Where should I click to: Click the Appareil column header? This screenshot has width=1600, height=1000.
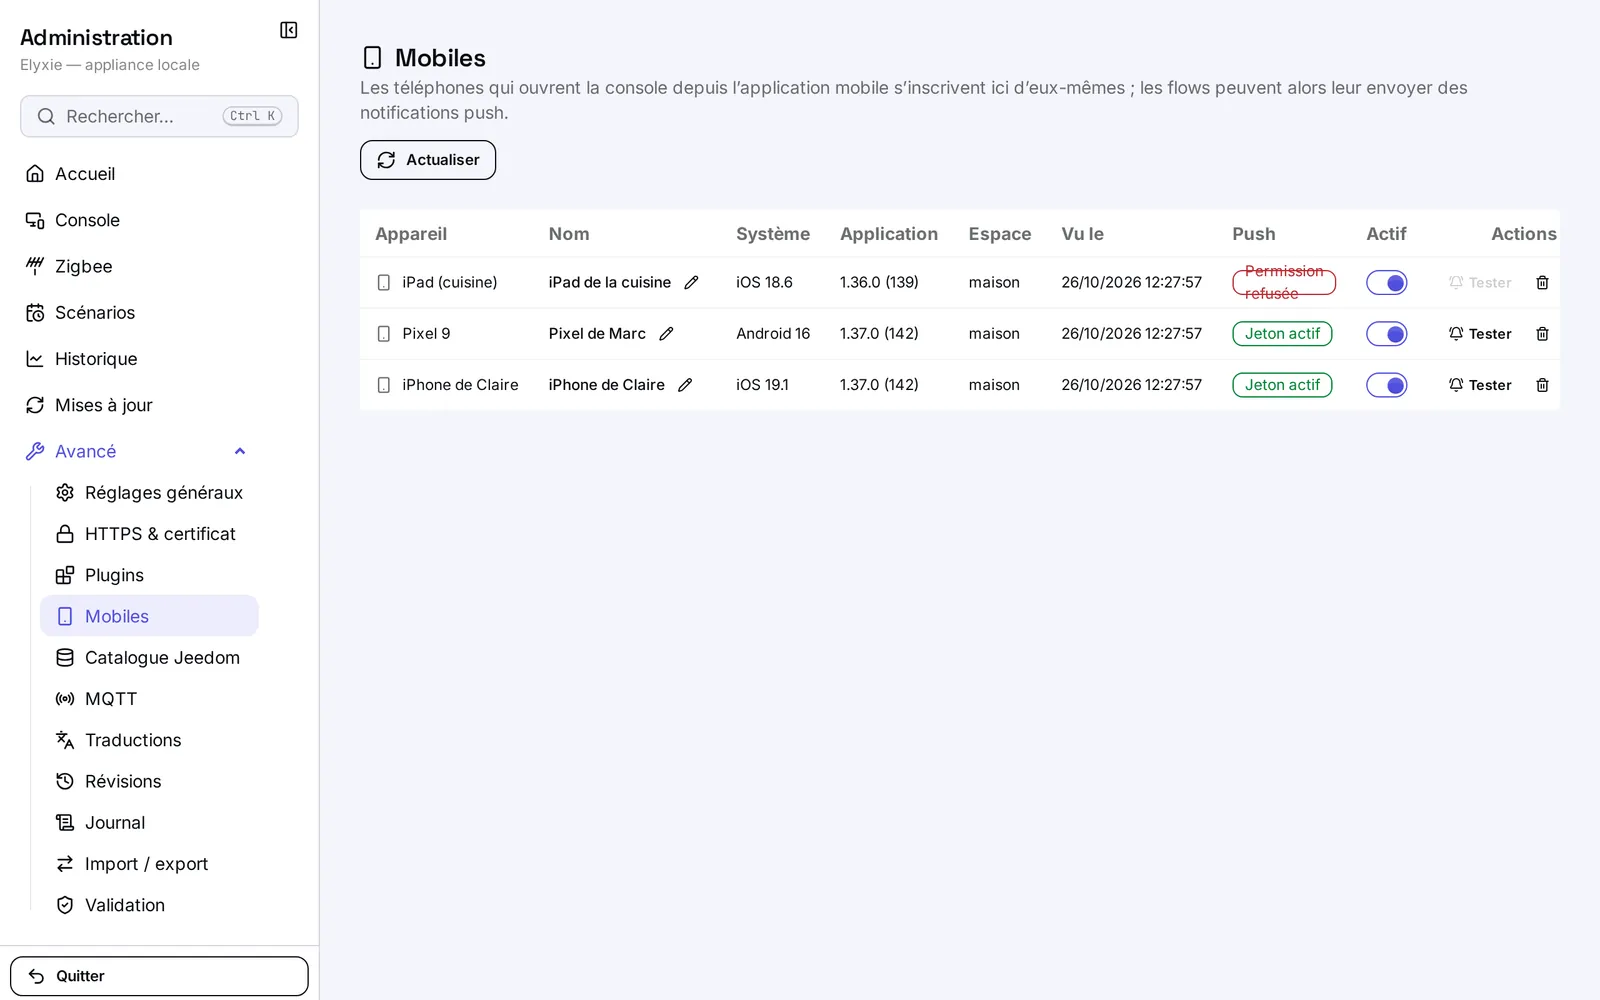pyautogui.click(x=411, y=234)
